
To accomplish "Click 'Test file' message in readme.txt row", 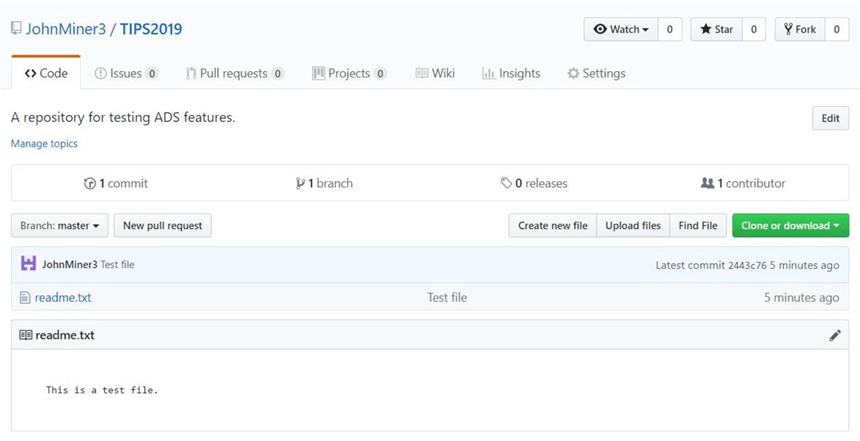I will [x=447, y=297].
